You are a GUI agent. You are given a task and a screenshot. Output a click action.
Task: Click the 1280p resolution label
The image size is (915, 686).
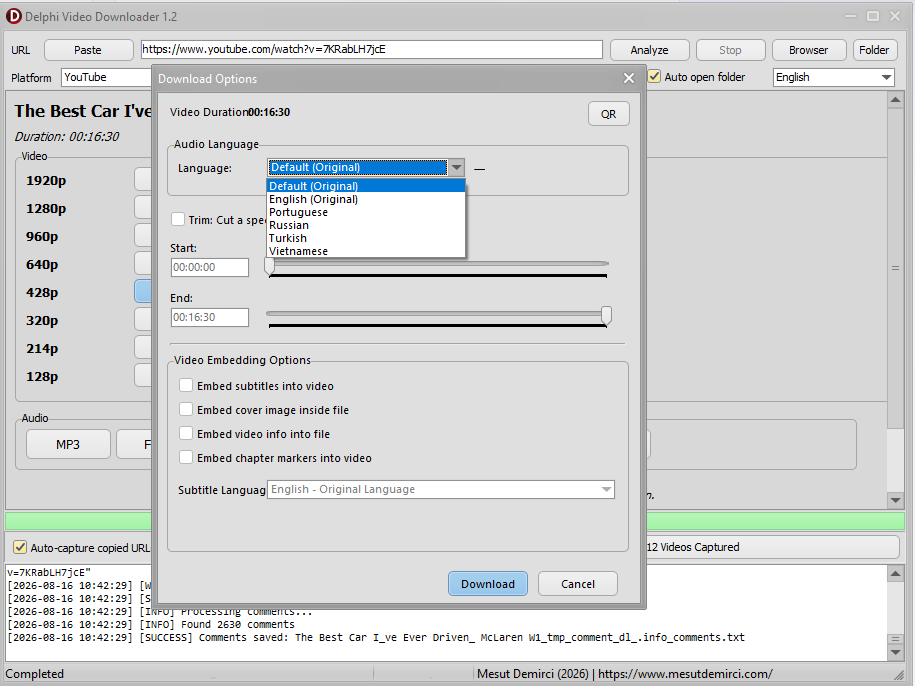pyautogui.click(x=46, y=209)
